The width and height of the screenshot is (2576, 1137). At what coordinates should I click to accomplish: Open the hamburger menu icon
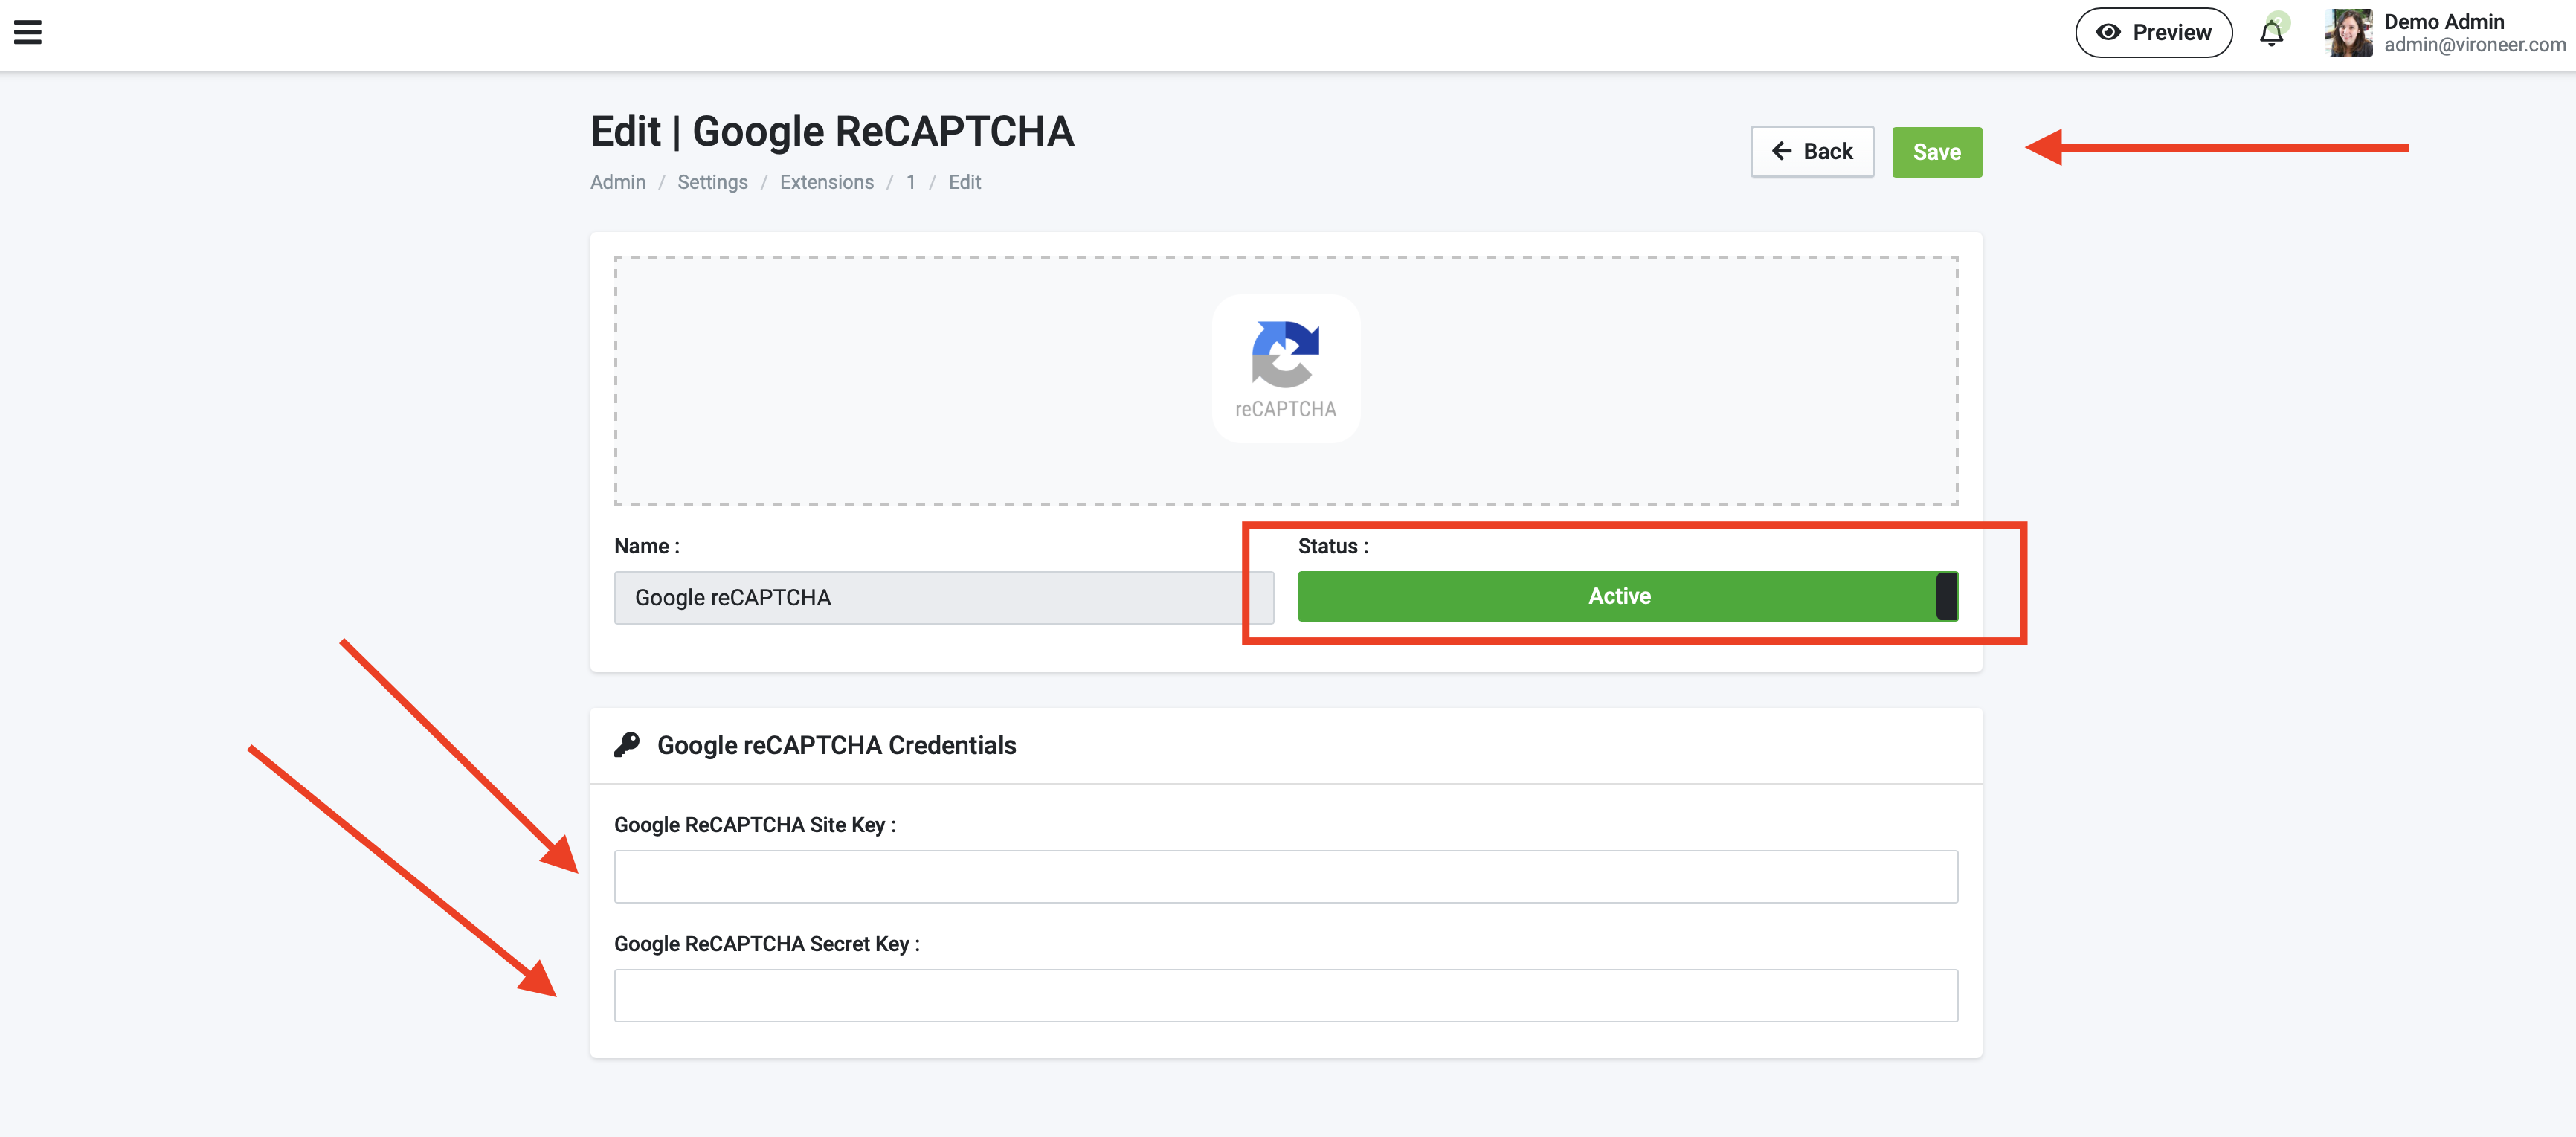[28, 33]
